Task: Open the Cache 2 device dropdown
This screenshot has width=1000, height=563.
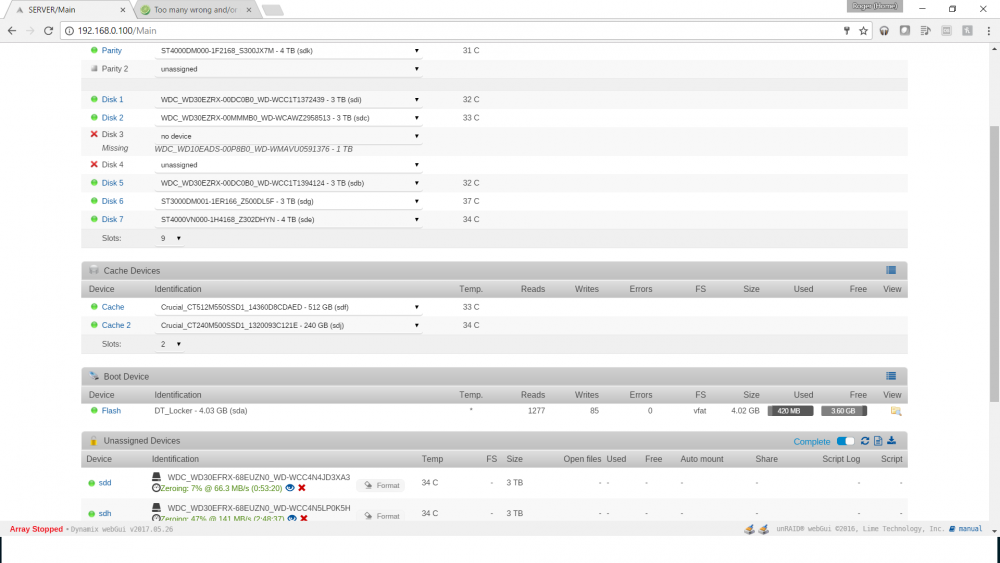Action: pyautogui.click(x=289, y=325)
